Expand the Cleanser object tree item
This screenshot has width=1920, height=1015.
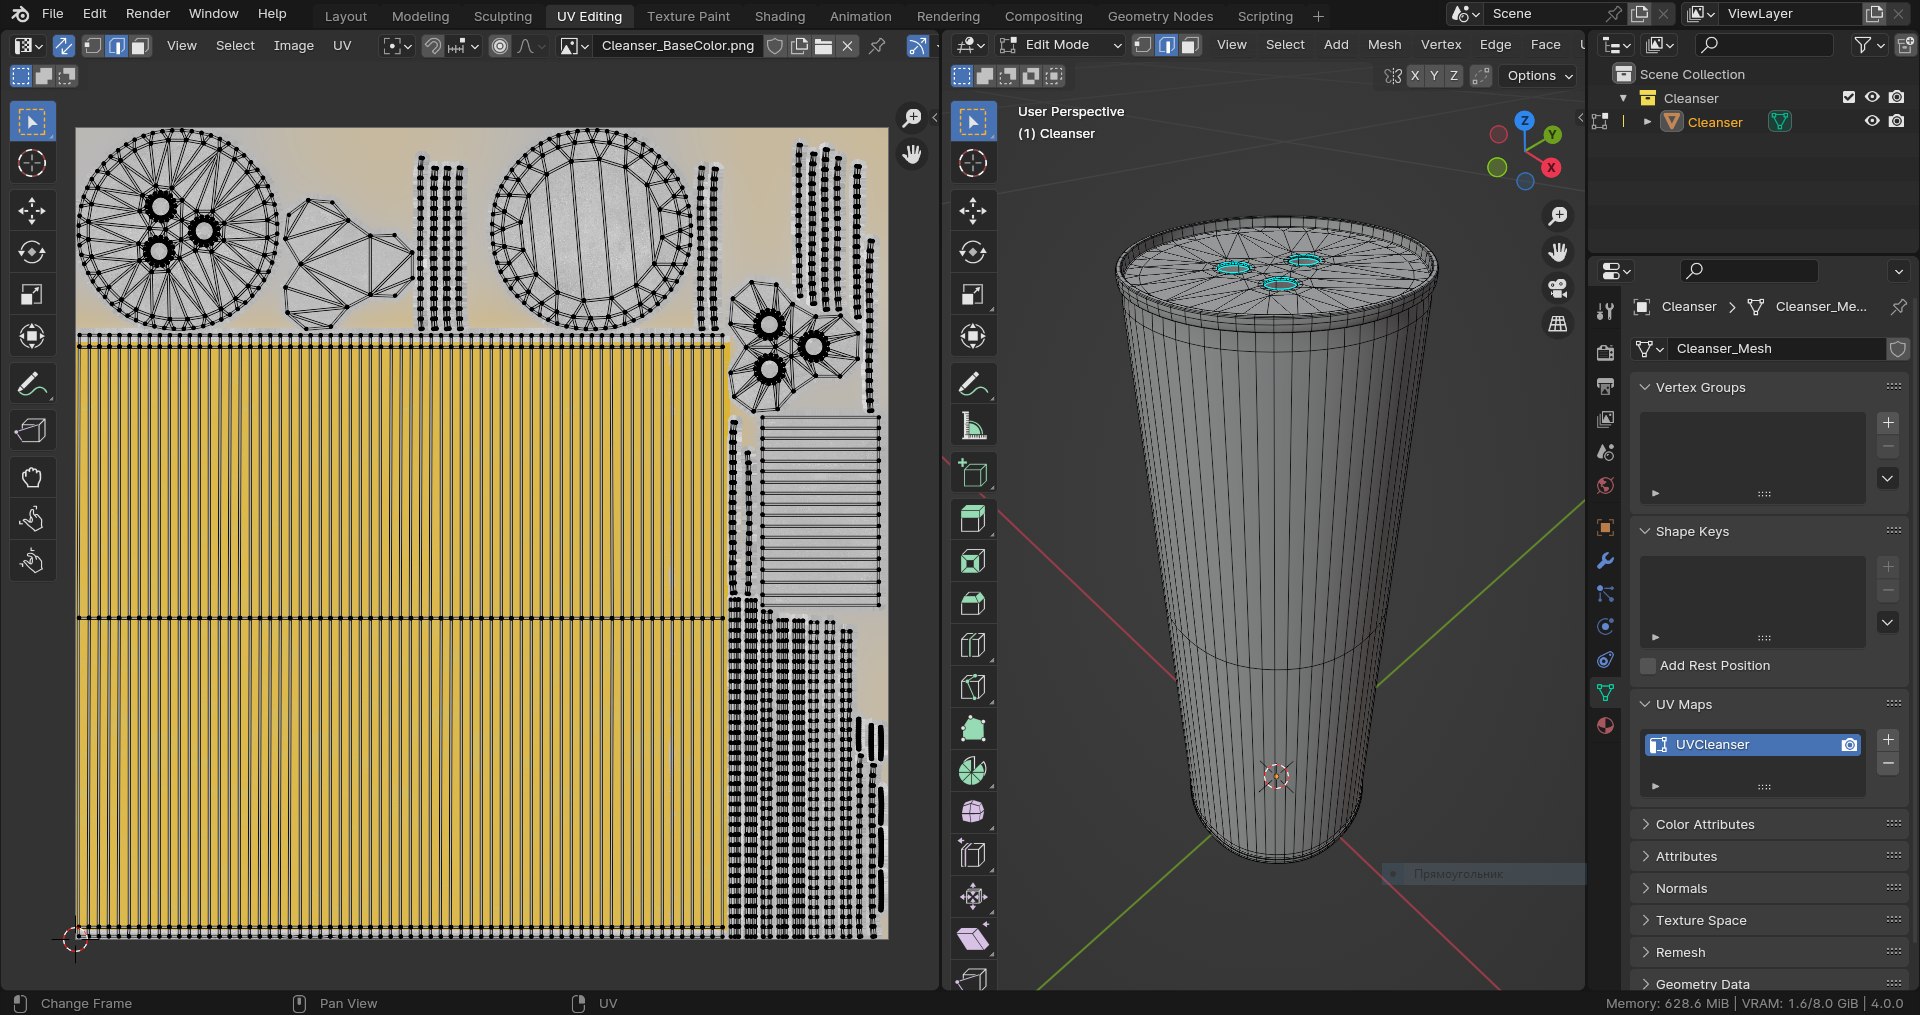coord(1647,122)
